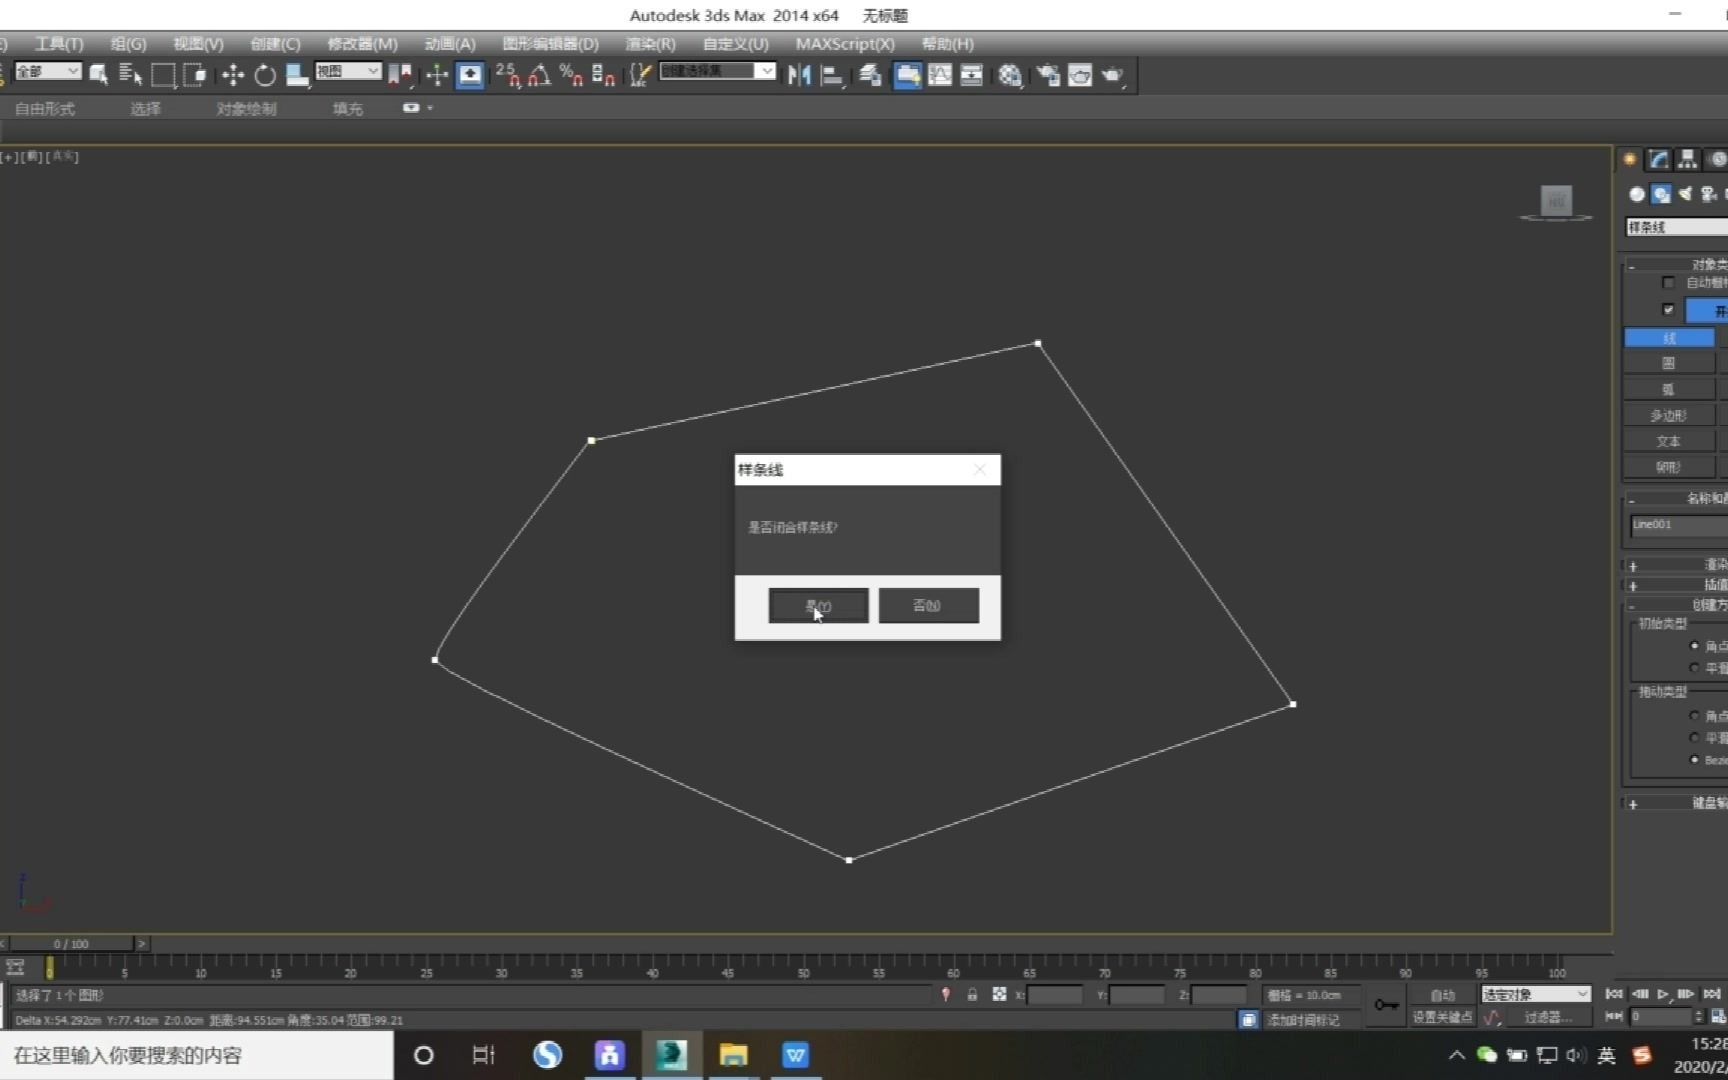1728x1080 pixels.
Task: Click the Align tool icon
Action: (x=831, y=75)
